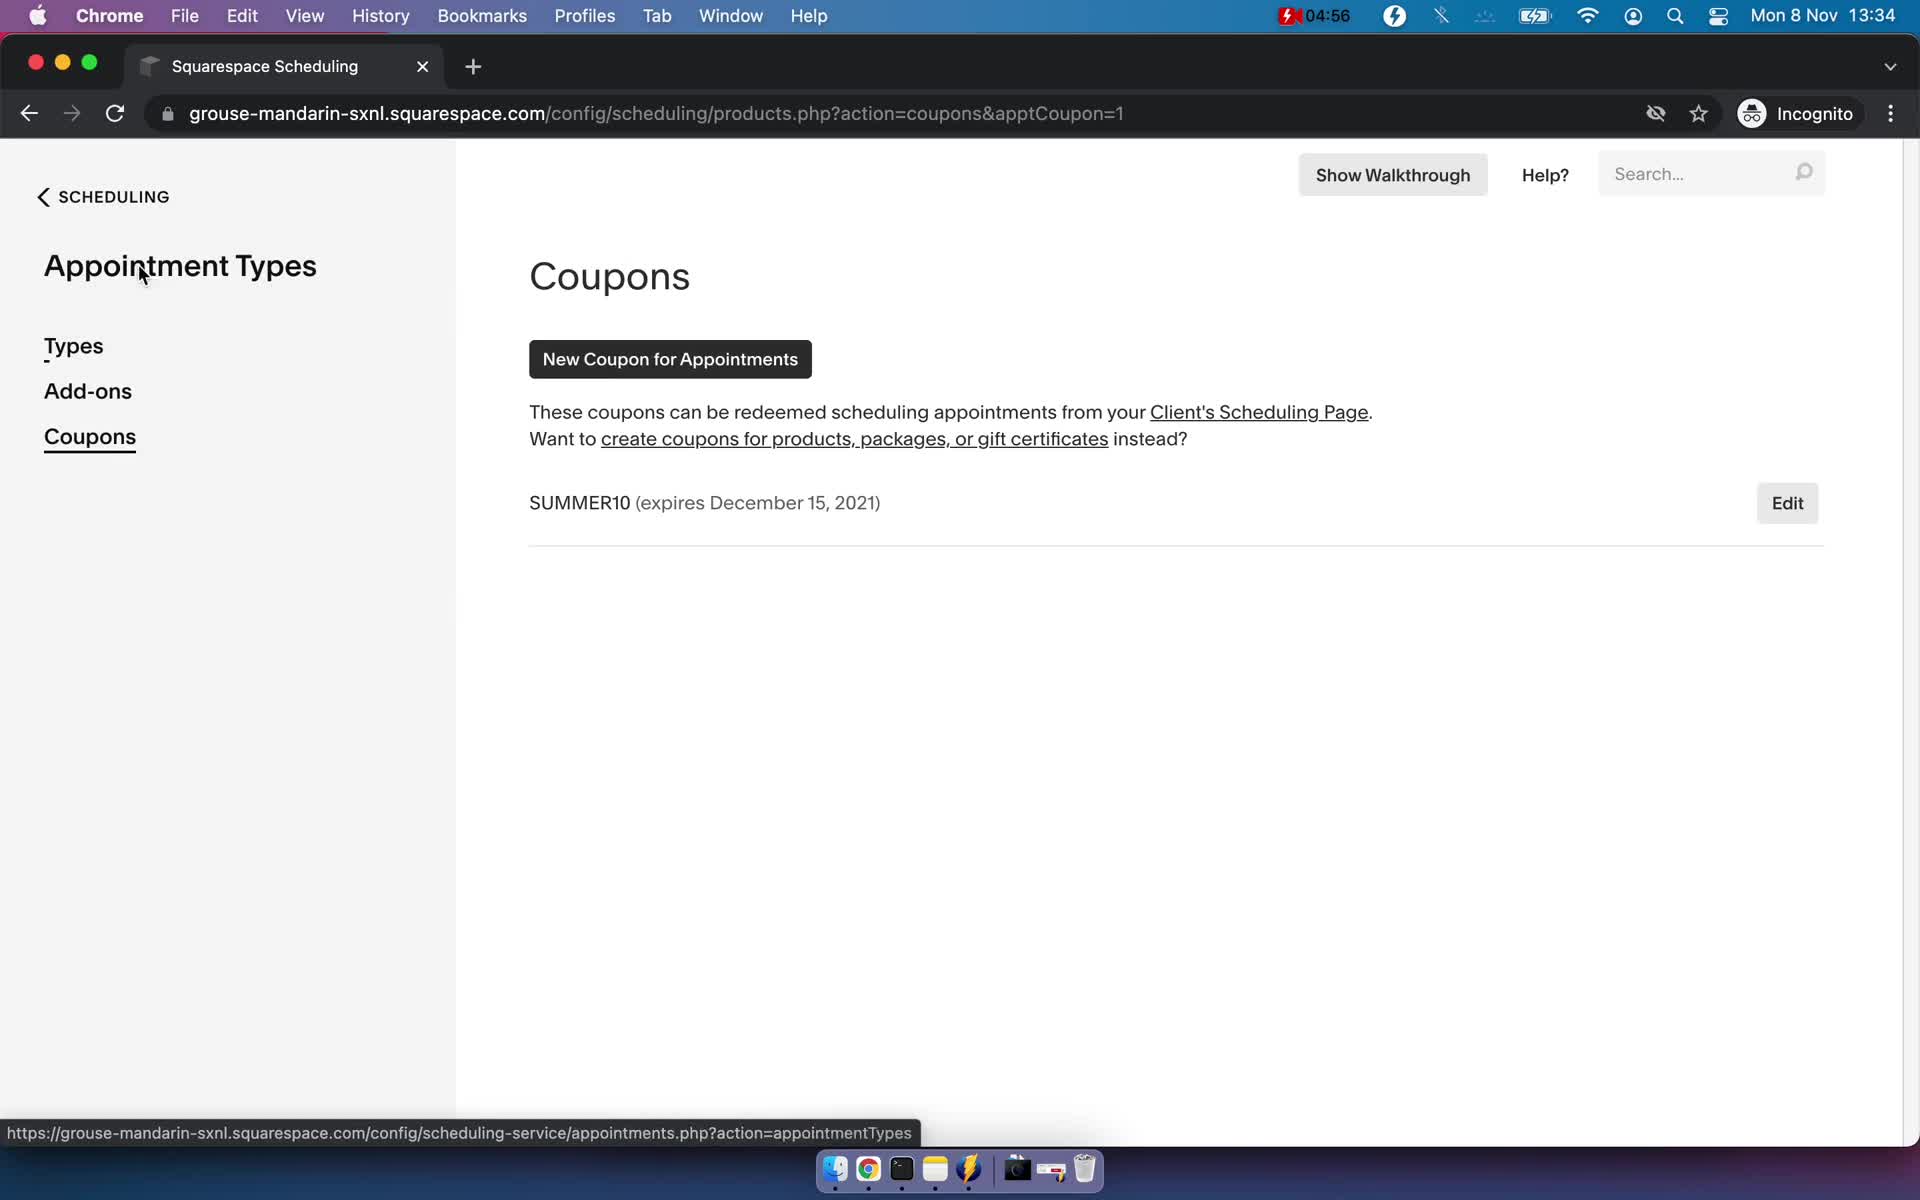Expand the SCHEDULING back navigation
The height and width of the screenshot is (1200, 1920).
pos(104,196)
